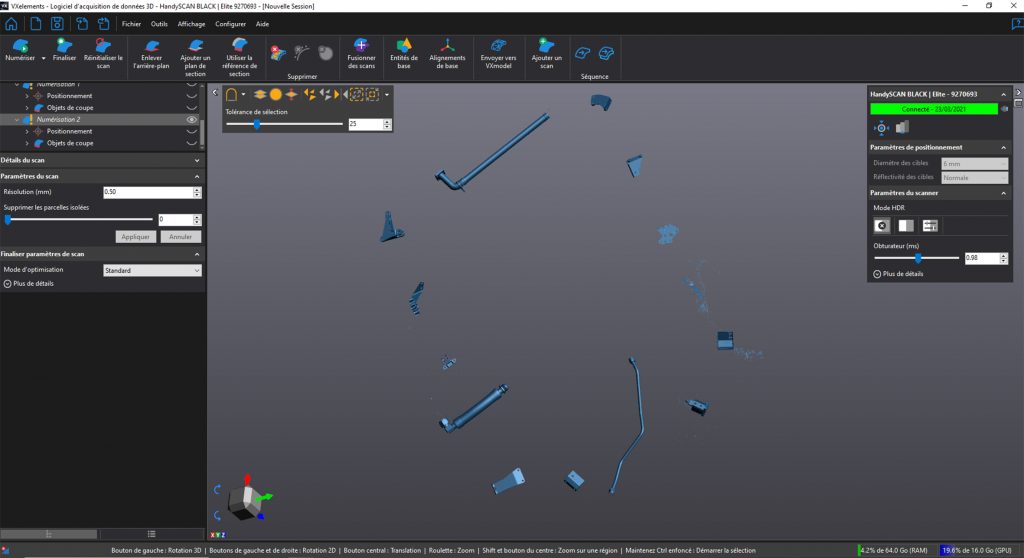The image size is (1024, 558).
Task: Select Enlever l'arrière-plan tool
Action: (152, 46)
